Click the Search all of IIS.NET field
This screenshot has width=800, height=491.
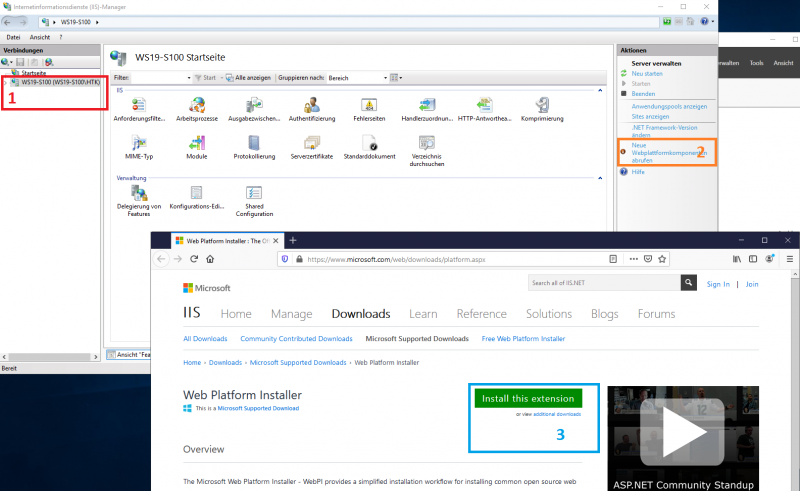coord(603,284)
